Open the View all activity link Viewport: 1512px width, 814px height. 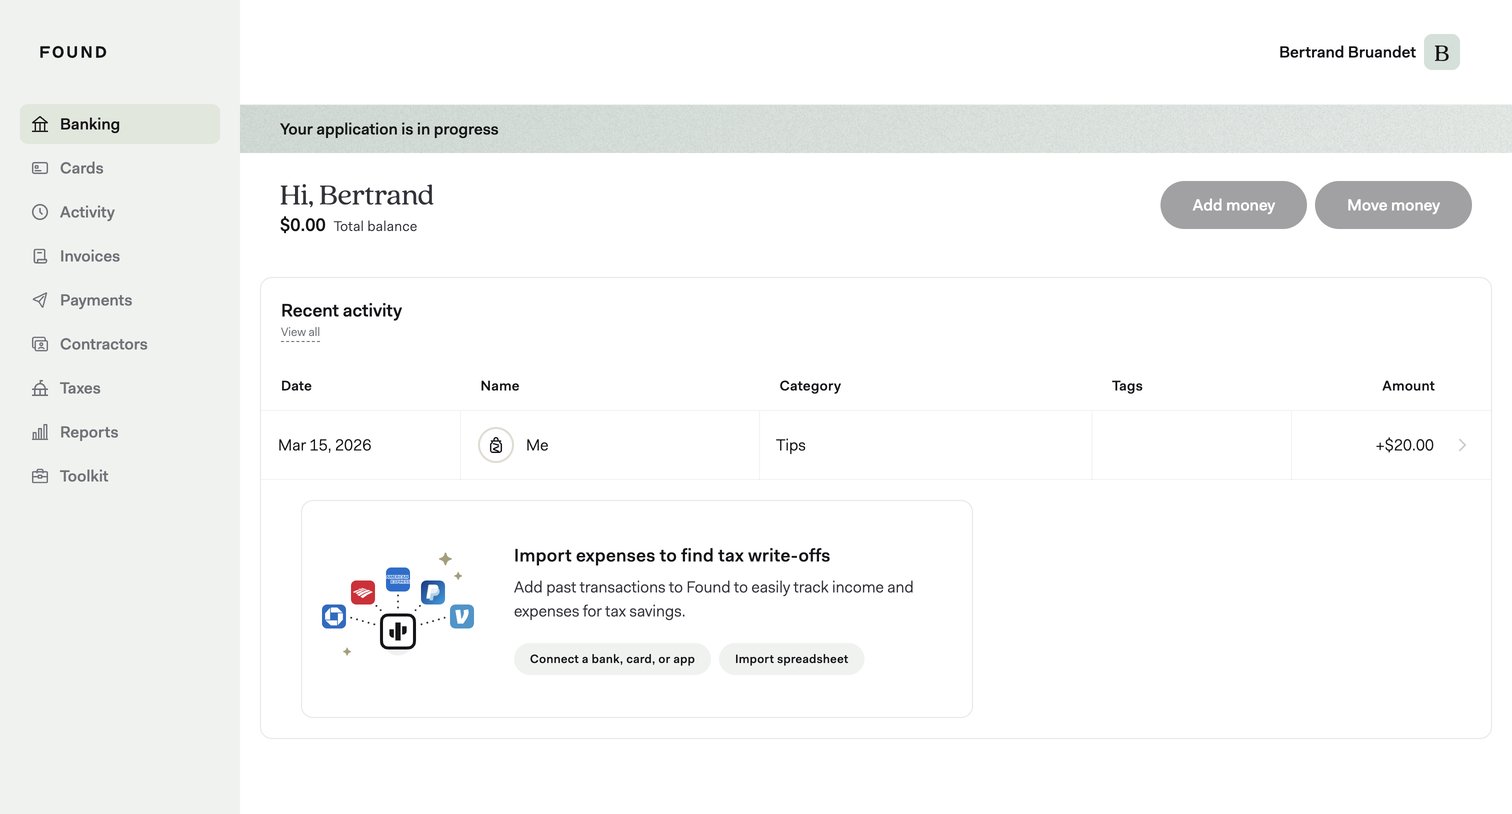300,332
